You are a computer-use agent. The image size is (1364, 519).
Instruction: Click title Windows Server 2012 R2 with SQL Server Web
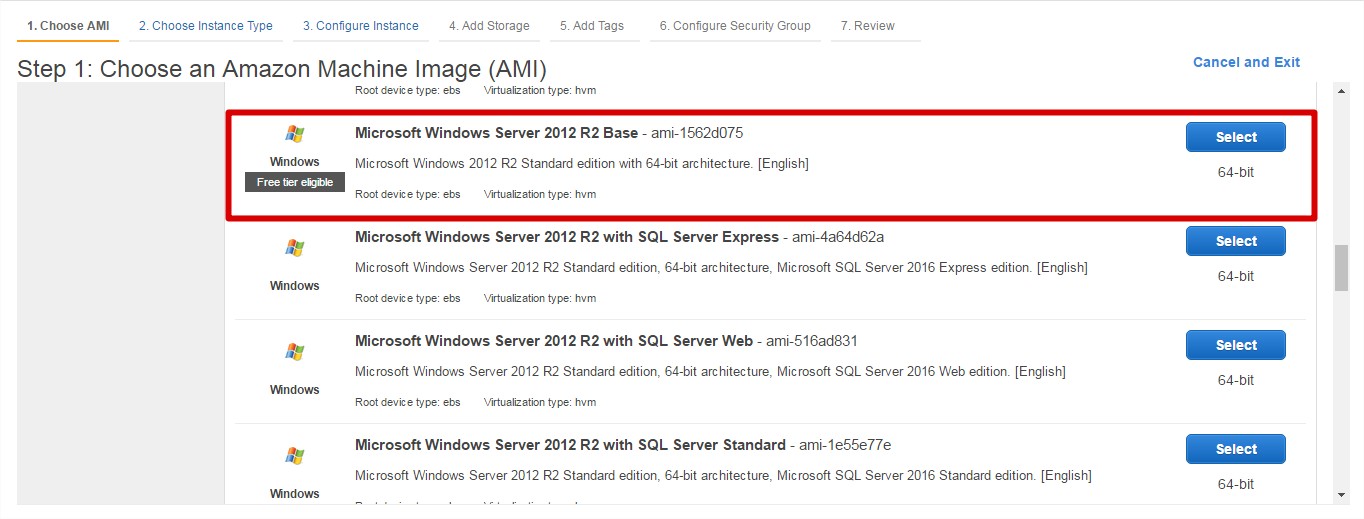[x=554, y=341]
